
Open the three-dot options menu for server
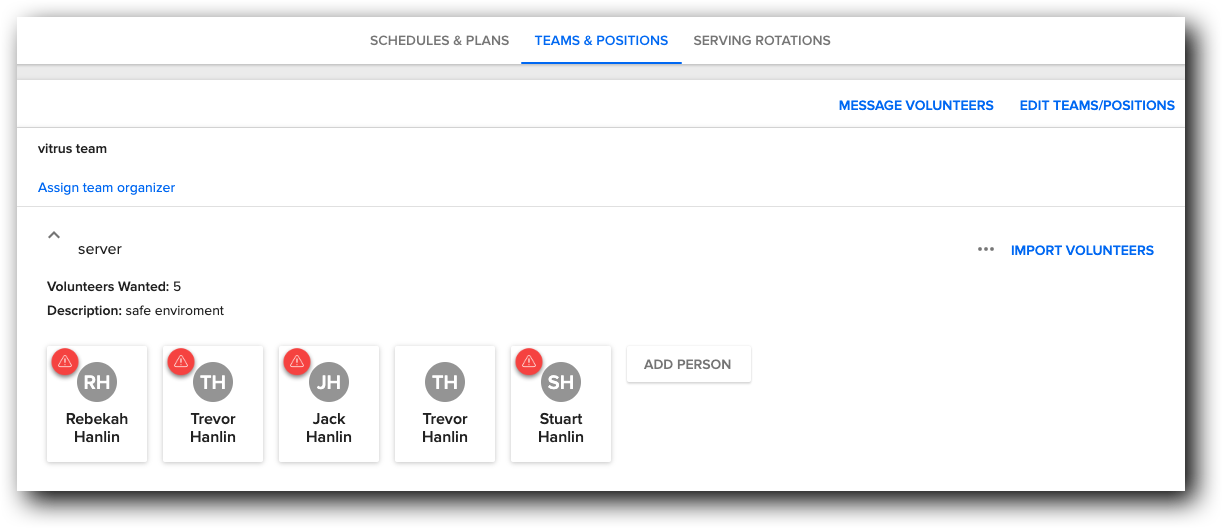tap(986, 250)
